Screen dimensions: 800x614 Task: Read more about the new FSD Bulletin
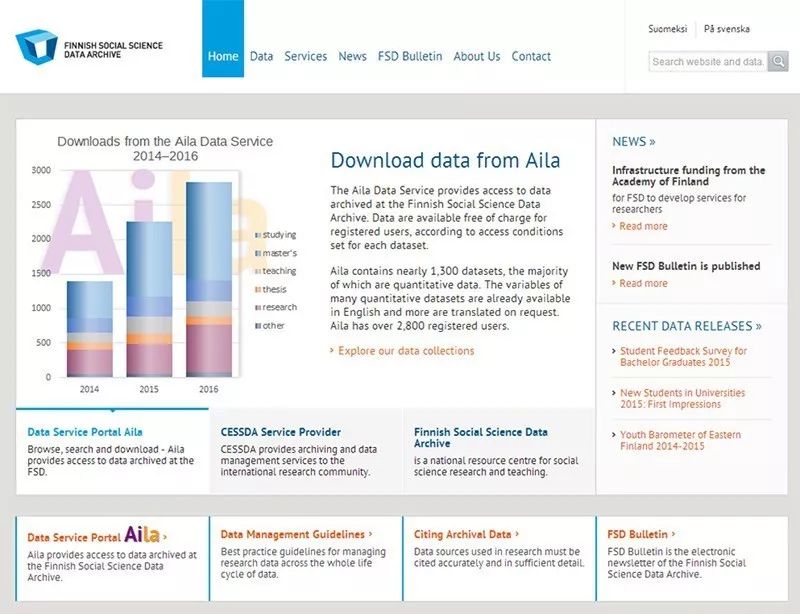(643, 283)
